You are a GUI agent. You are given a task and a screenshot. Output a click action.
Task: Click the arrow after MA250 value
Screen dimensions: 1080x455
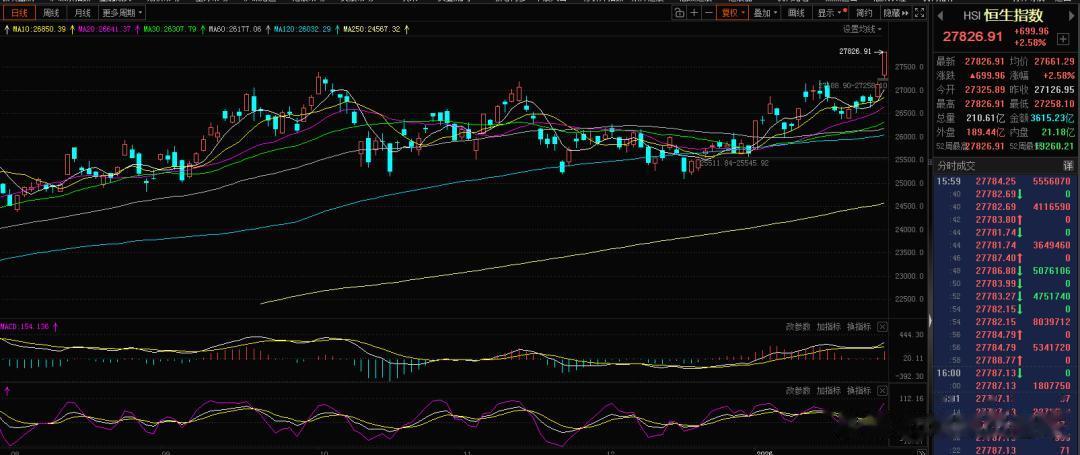coord(406,29)
